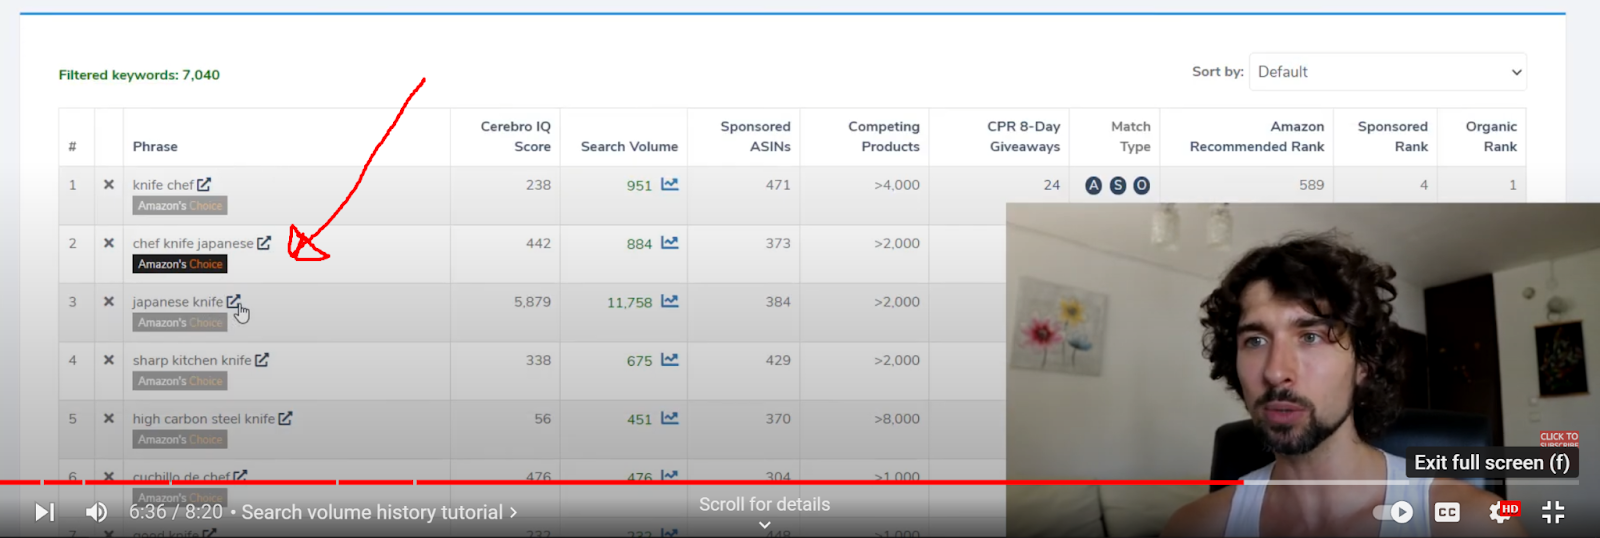Click the chef knife japanese phrase
The image size is (1600, 538).
193,243
